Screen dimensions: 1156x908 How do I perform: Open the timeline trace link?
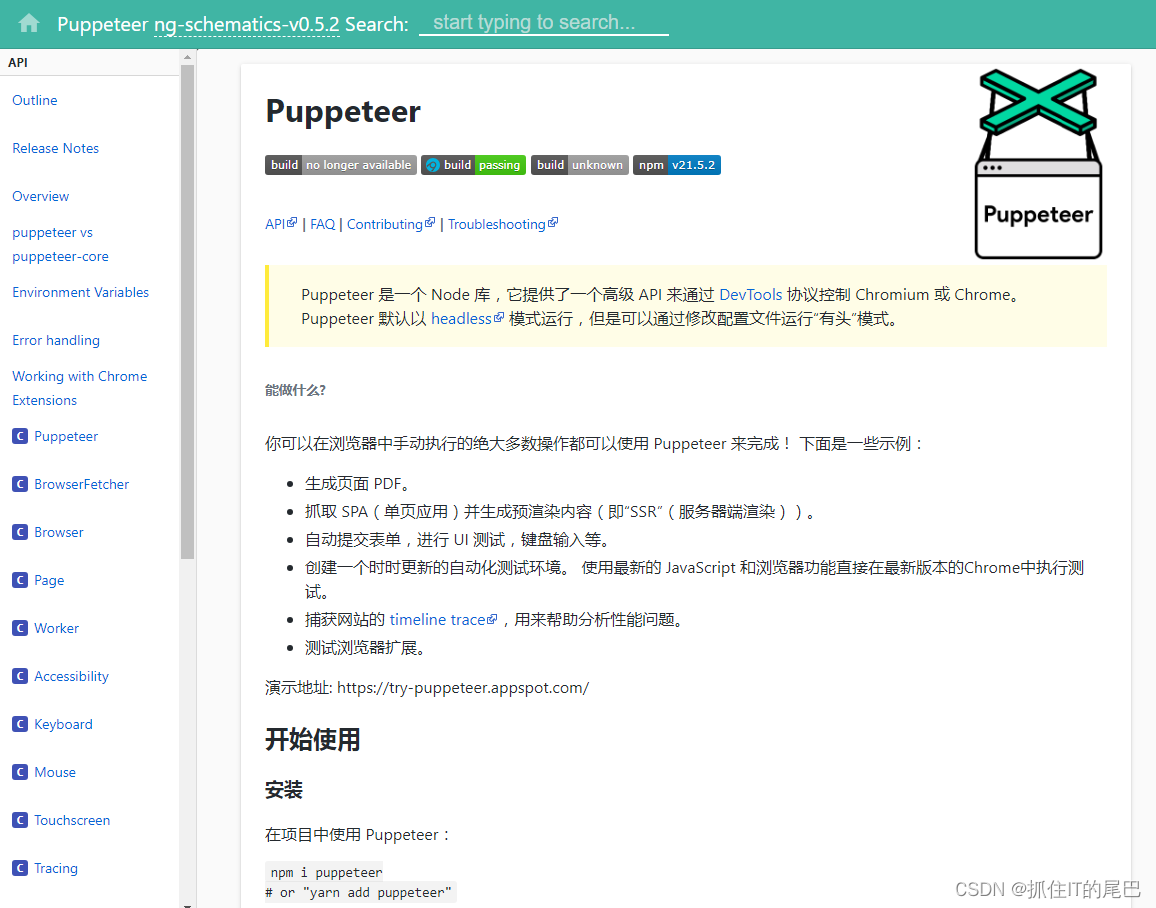point(438,619)
